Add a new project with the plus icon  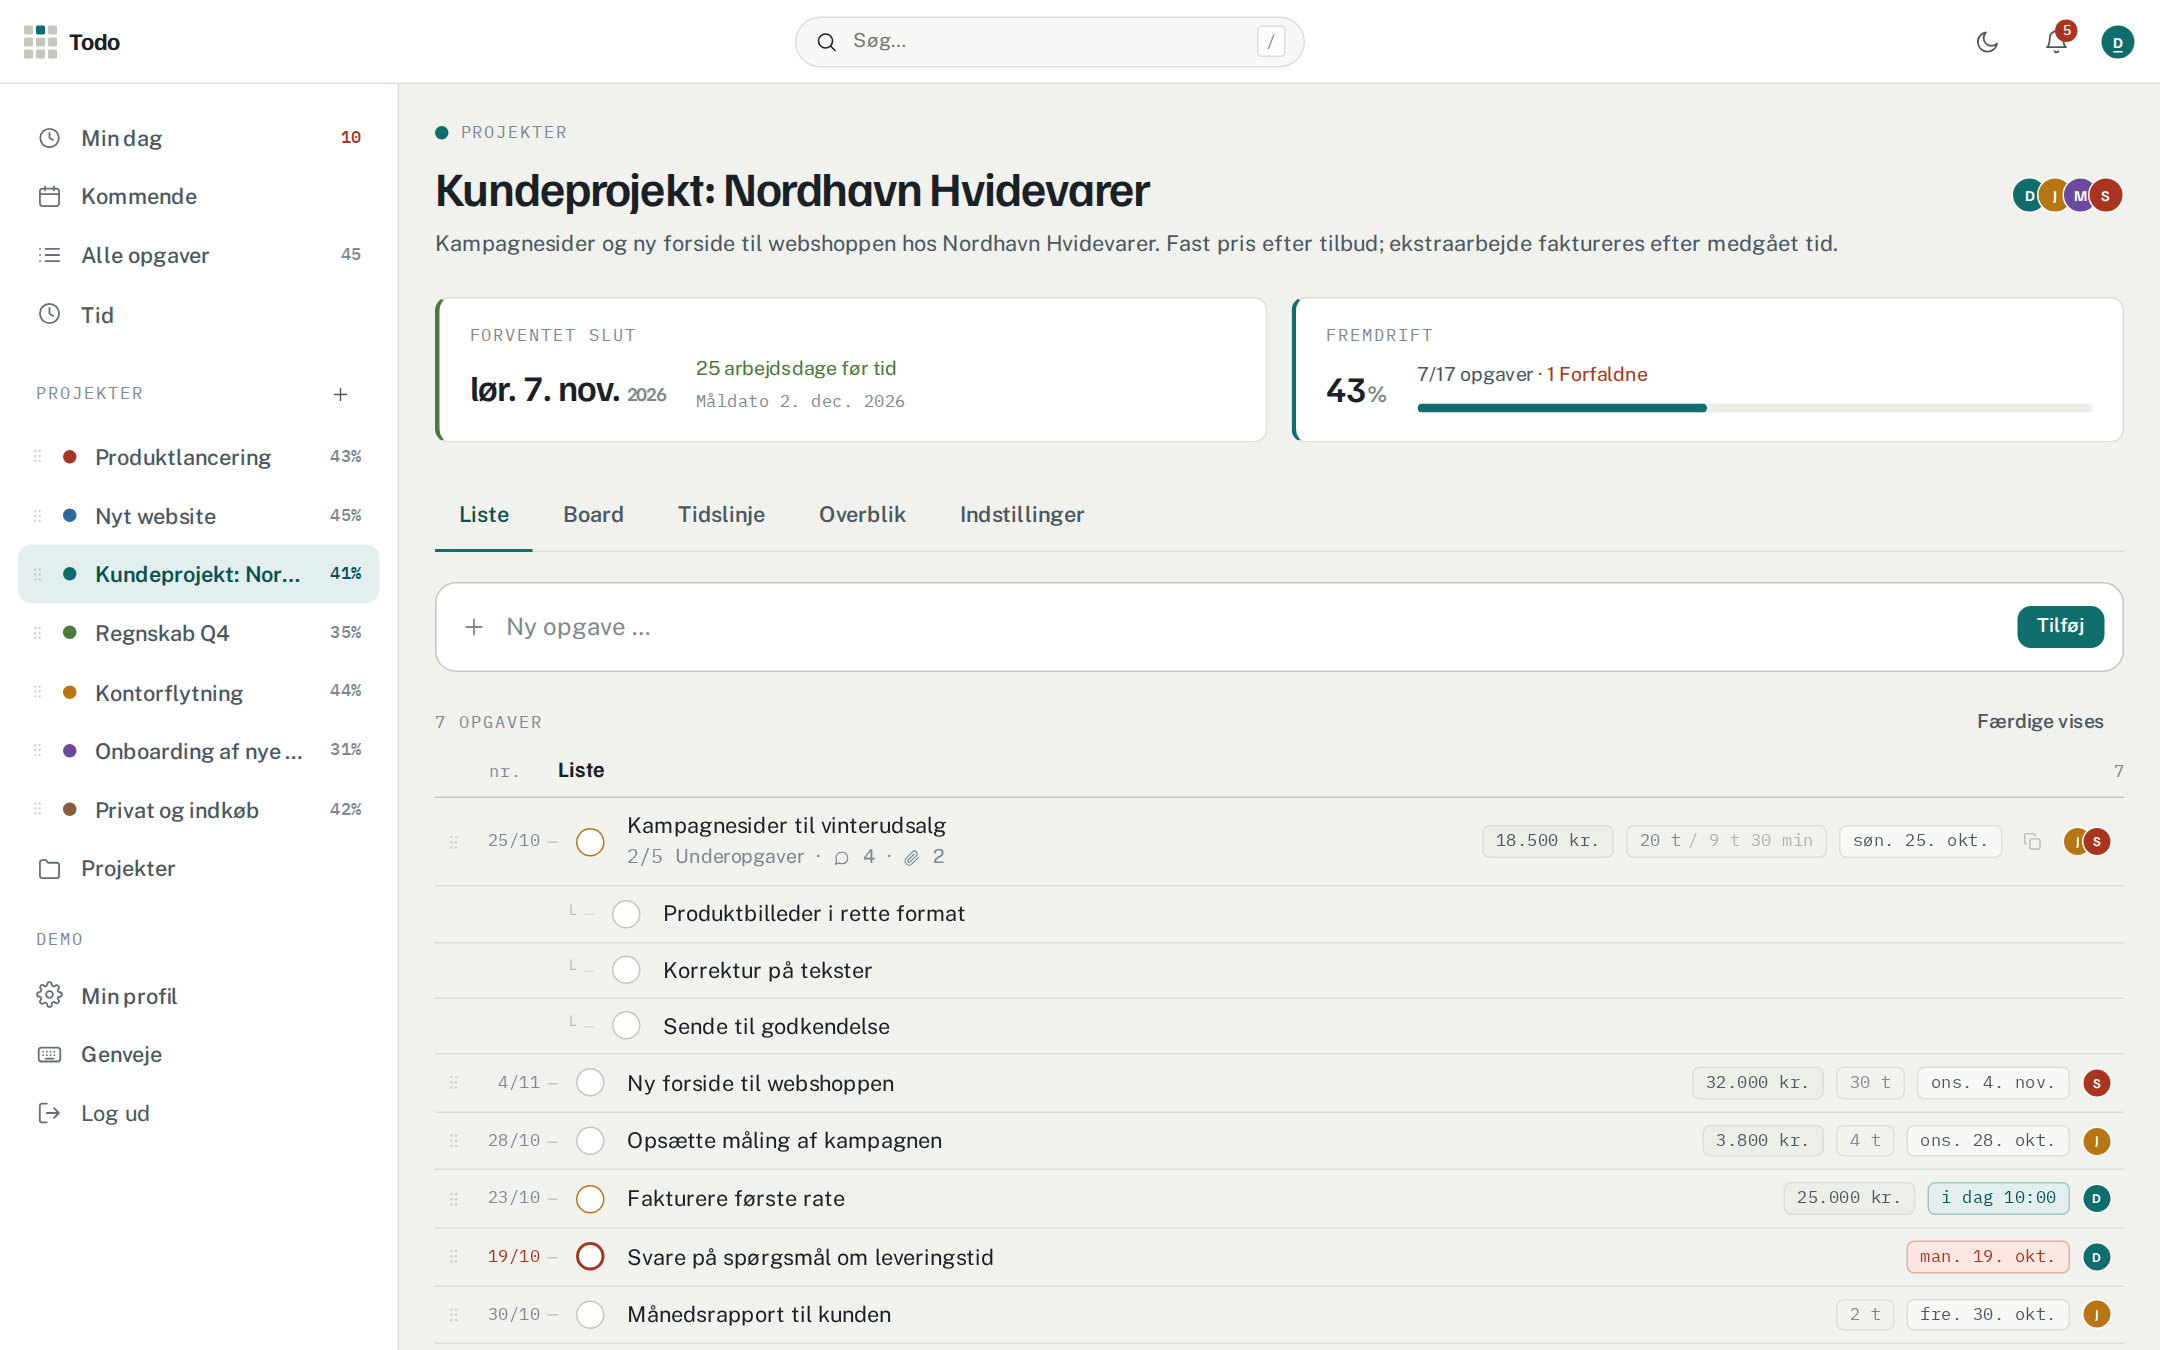340,394
